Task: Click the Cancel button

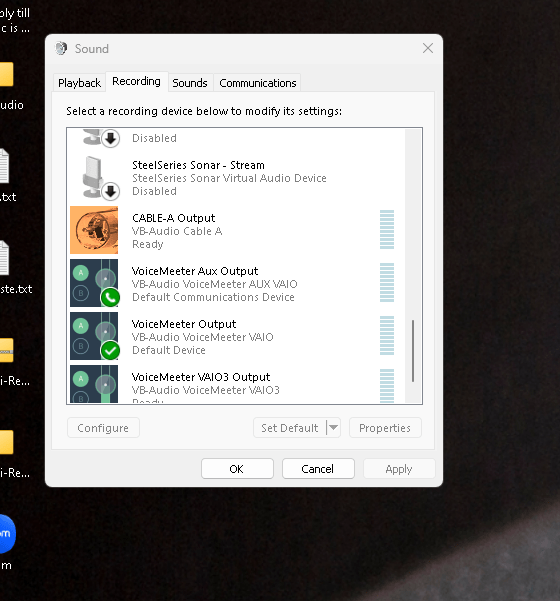Action: pos(318,469)
